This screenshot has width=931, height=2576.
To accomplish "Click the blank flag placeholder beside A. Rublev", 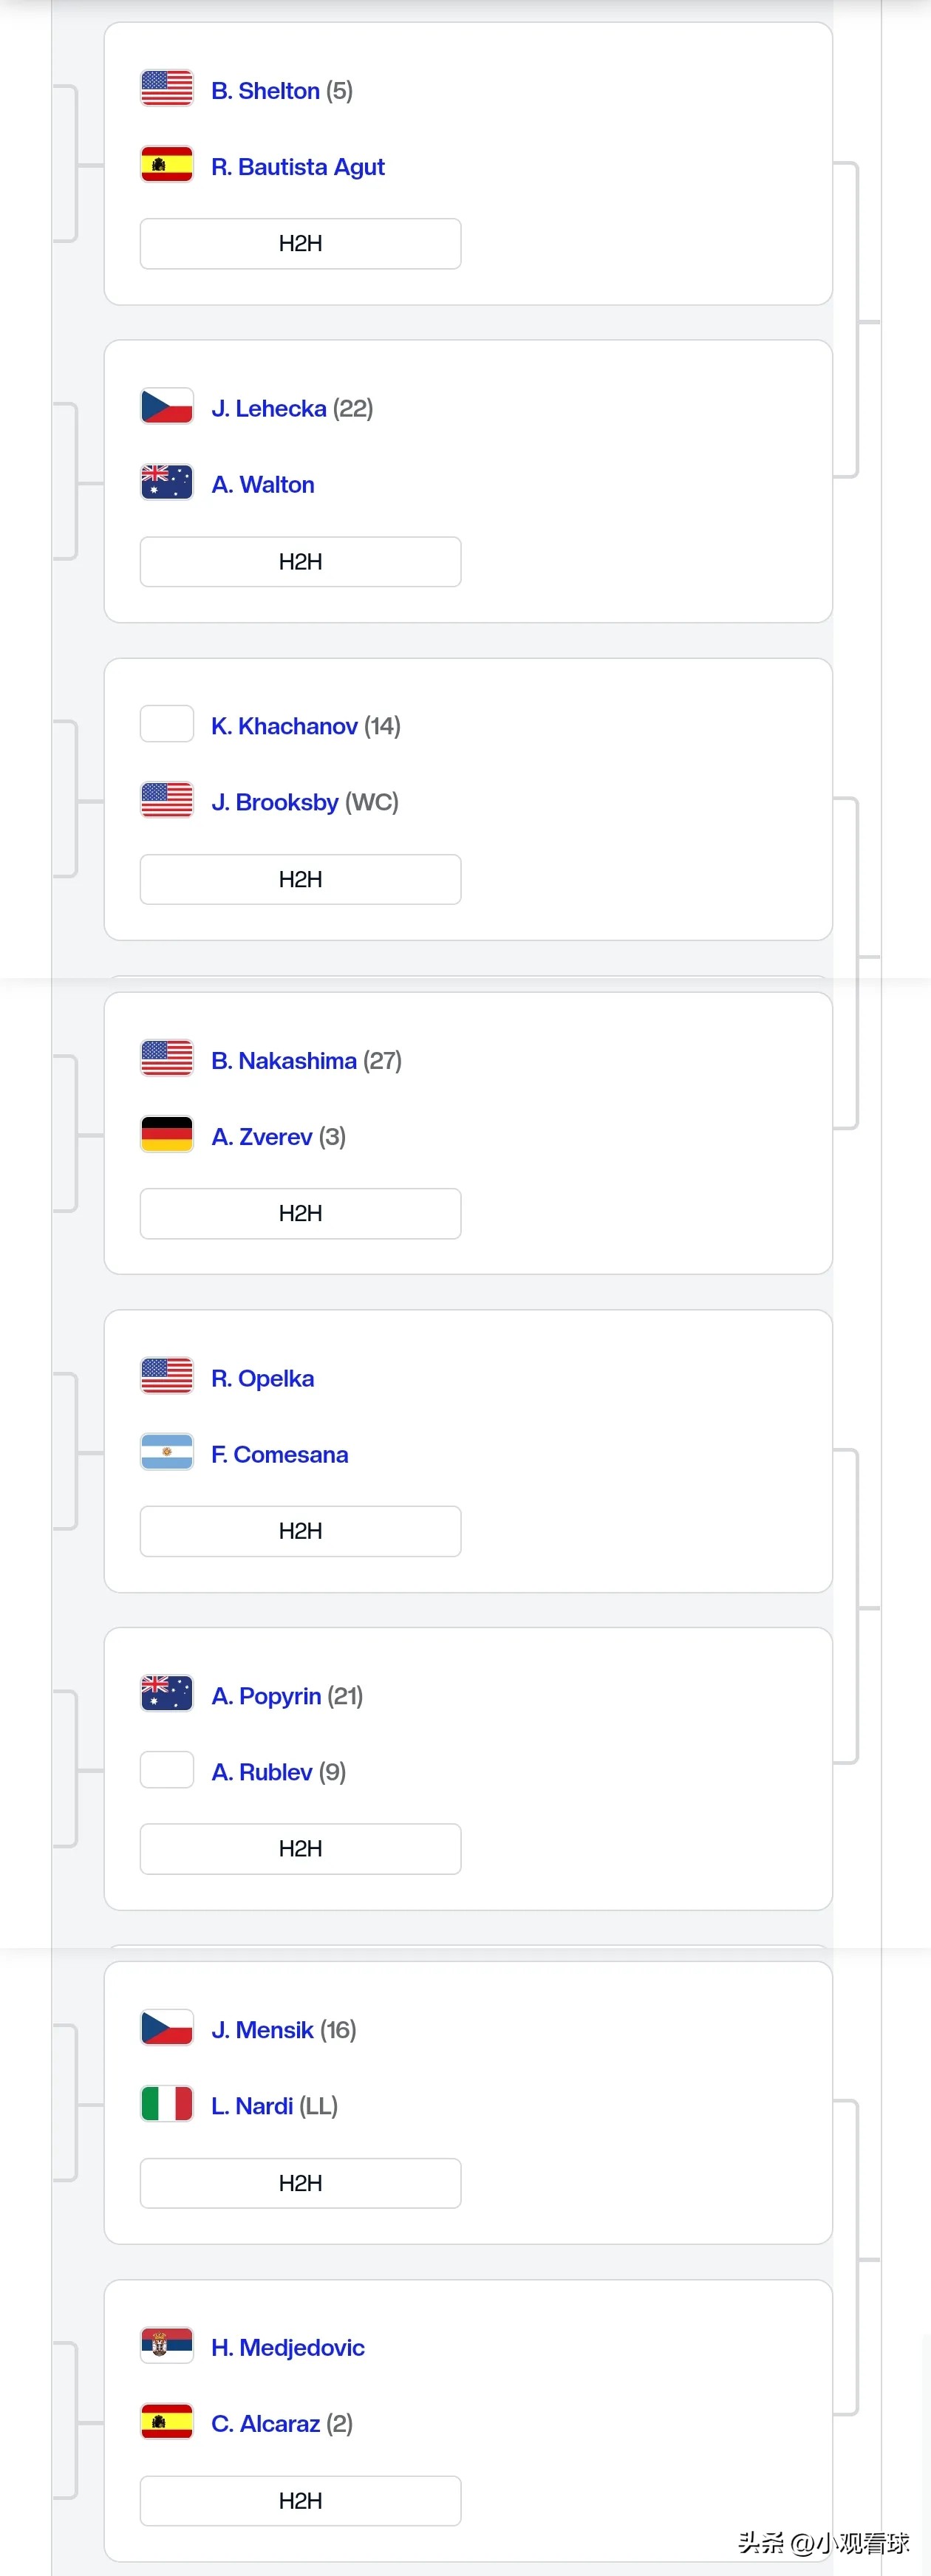I will click(x=167, y=1770).
